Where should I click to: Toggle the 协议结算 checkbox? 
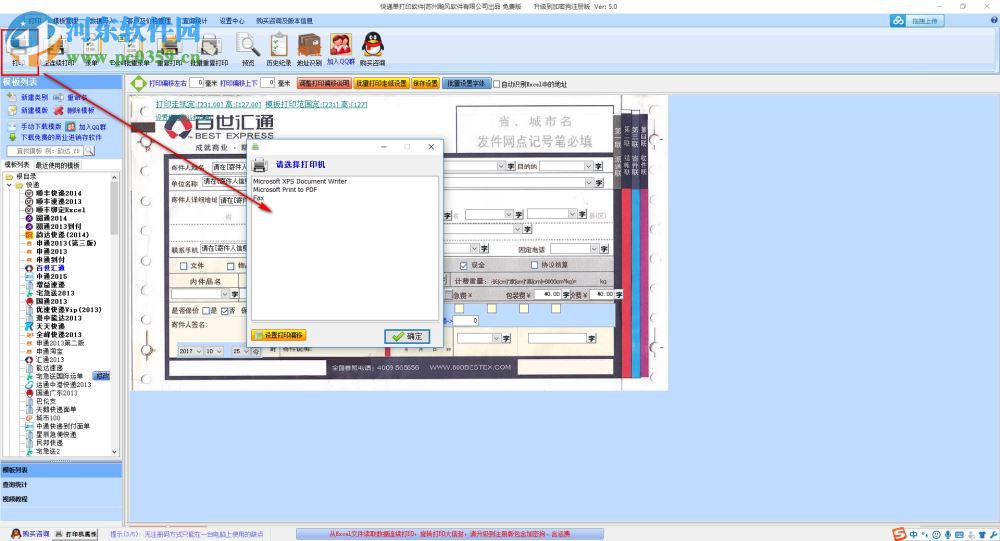click(x=534, y=265)
